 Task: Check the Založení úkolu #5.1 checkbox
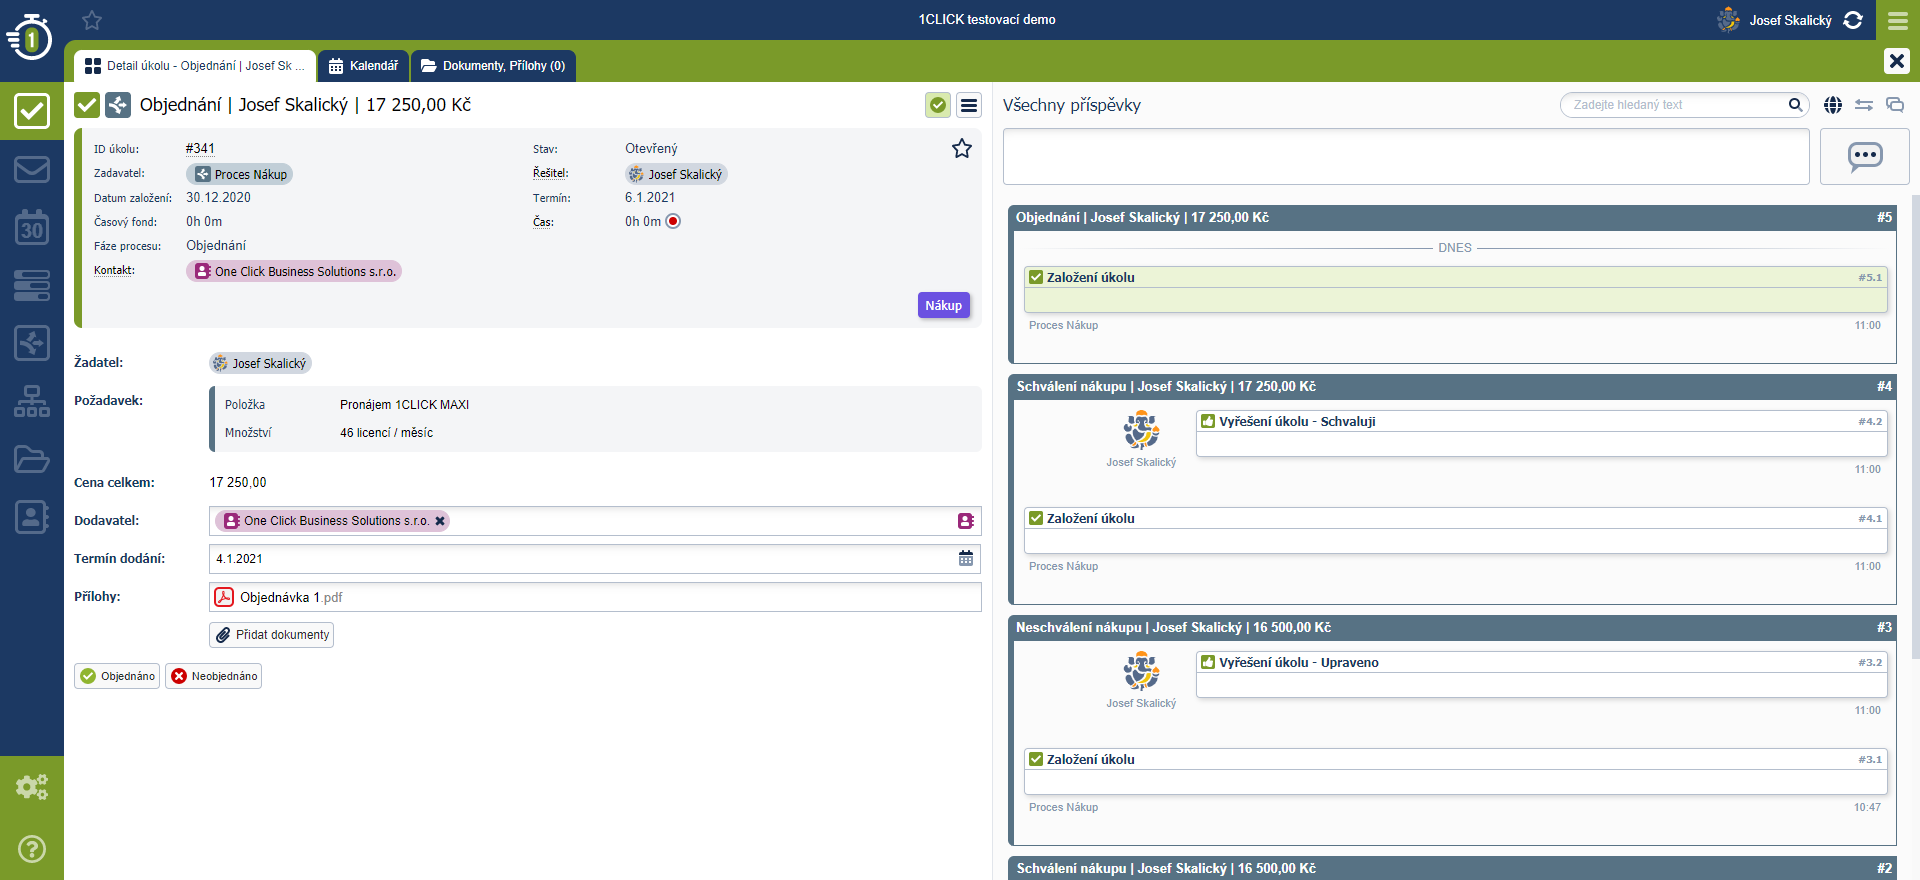tap(1036, 278)
